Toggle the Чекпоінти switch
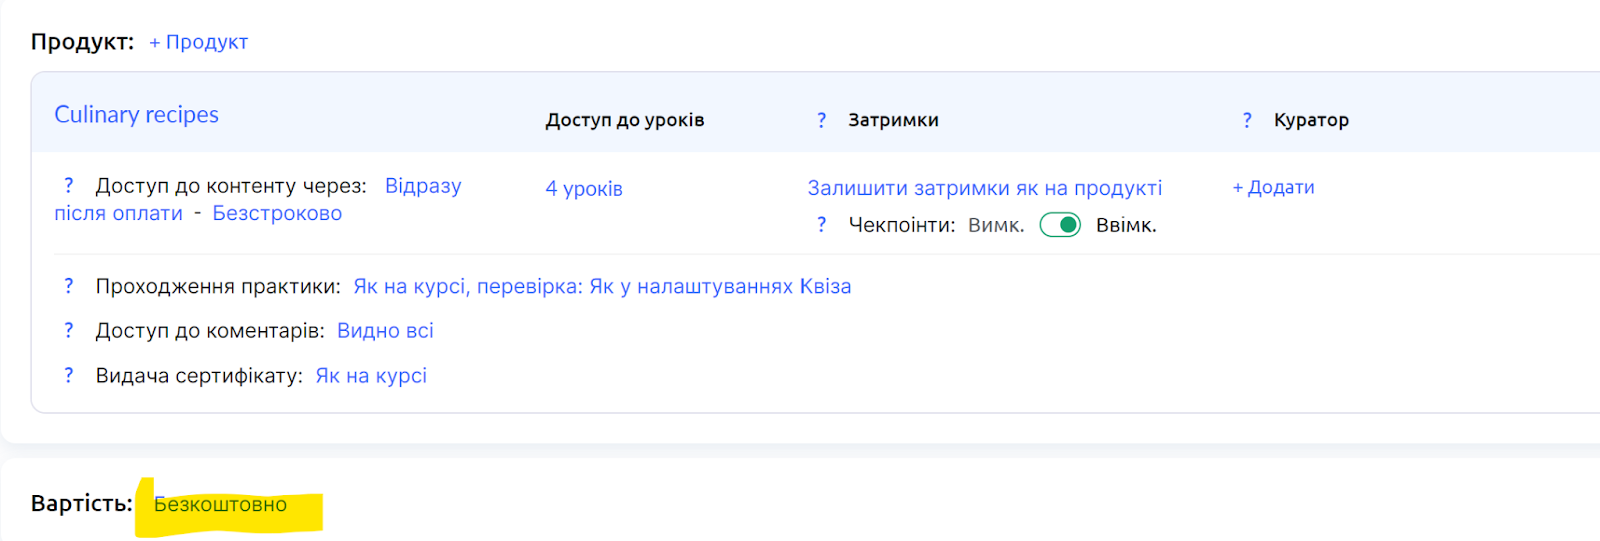This screenshot has width=1600, height=541. click(1060, 225)
